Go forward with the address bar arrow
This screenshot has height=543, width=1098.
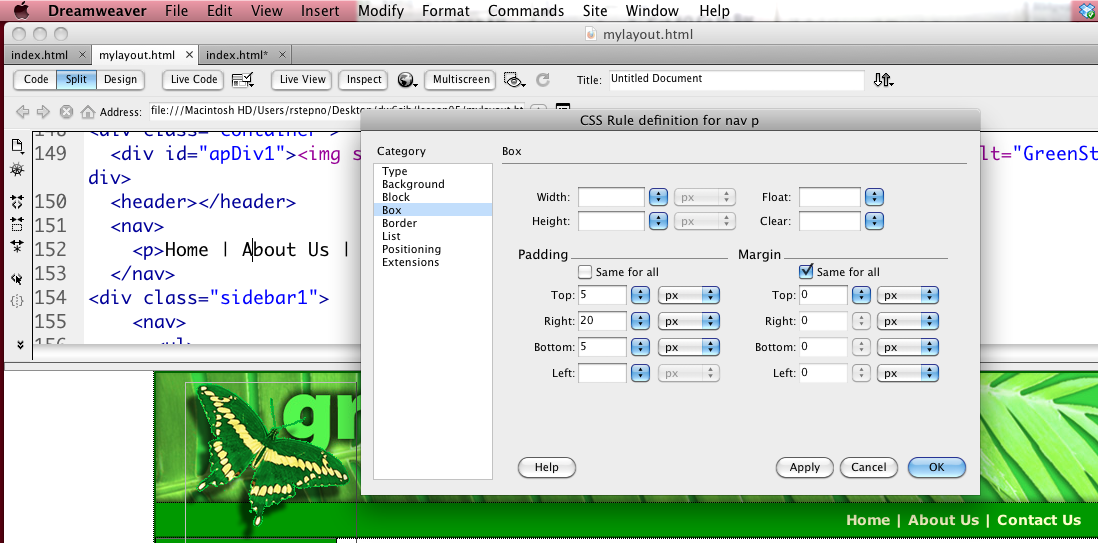coord(43,111)
